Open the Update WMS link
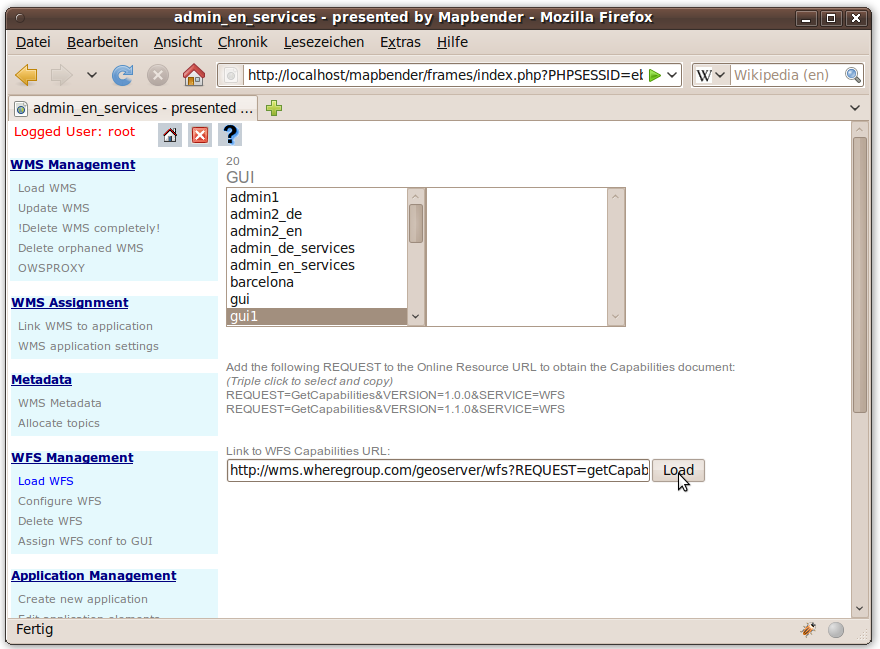 53,208
